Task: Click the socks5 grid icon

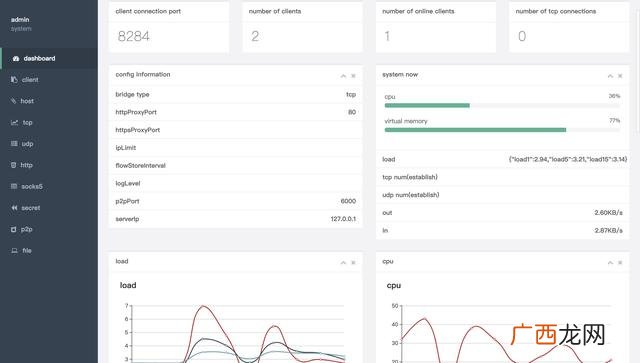Action: click(x=14, y=186)
